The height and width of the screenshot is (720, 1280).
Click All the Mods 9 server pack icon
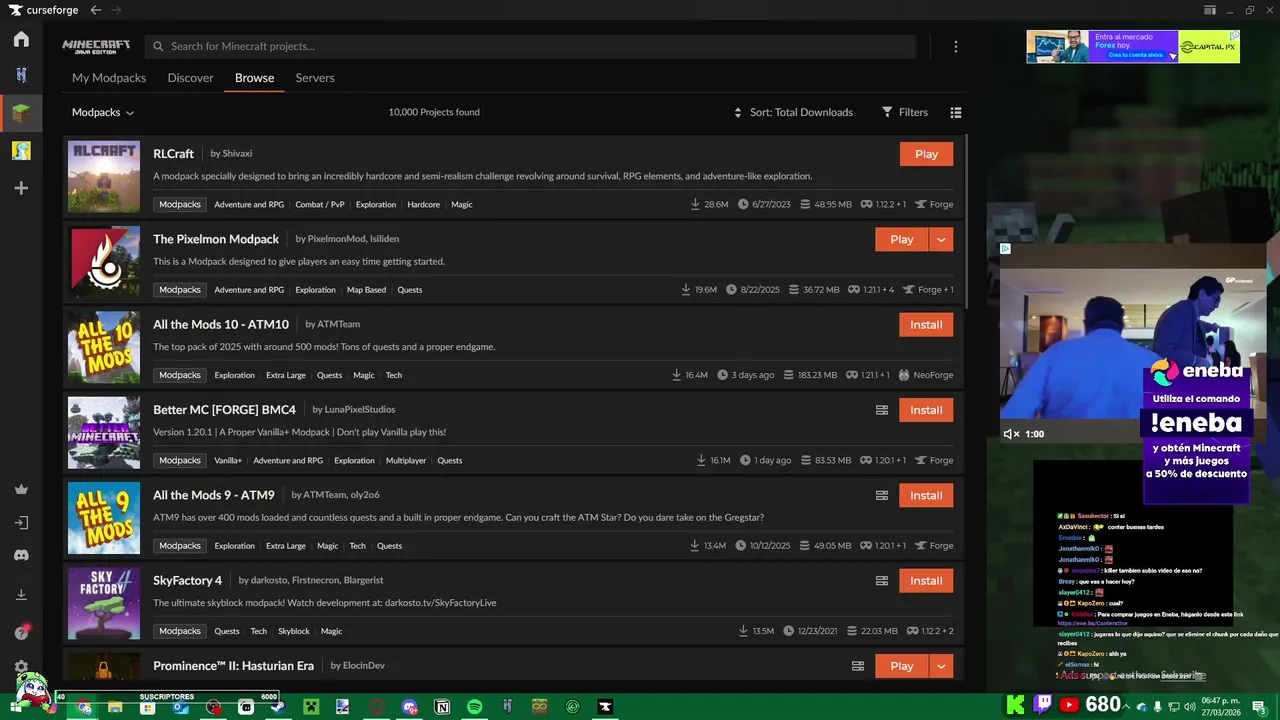[x=882, y=495]
